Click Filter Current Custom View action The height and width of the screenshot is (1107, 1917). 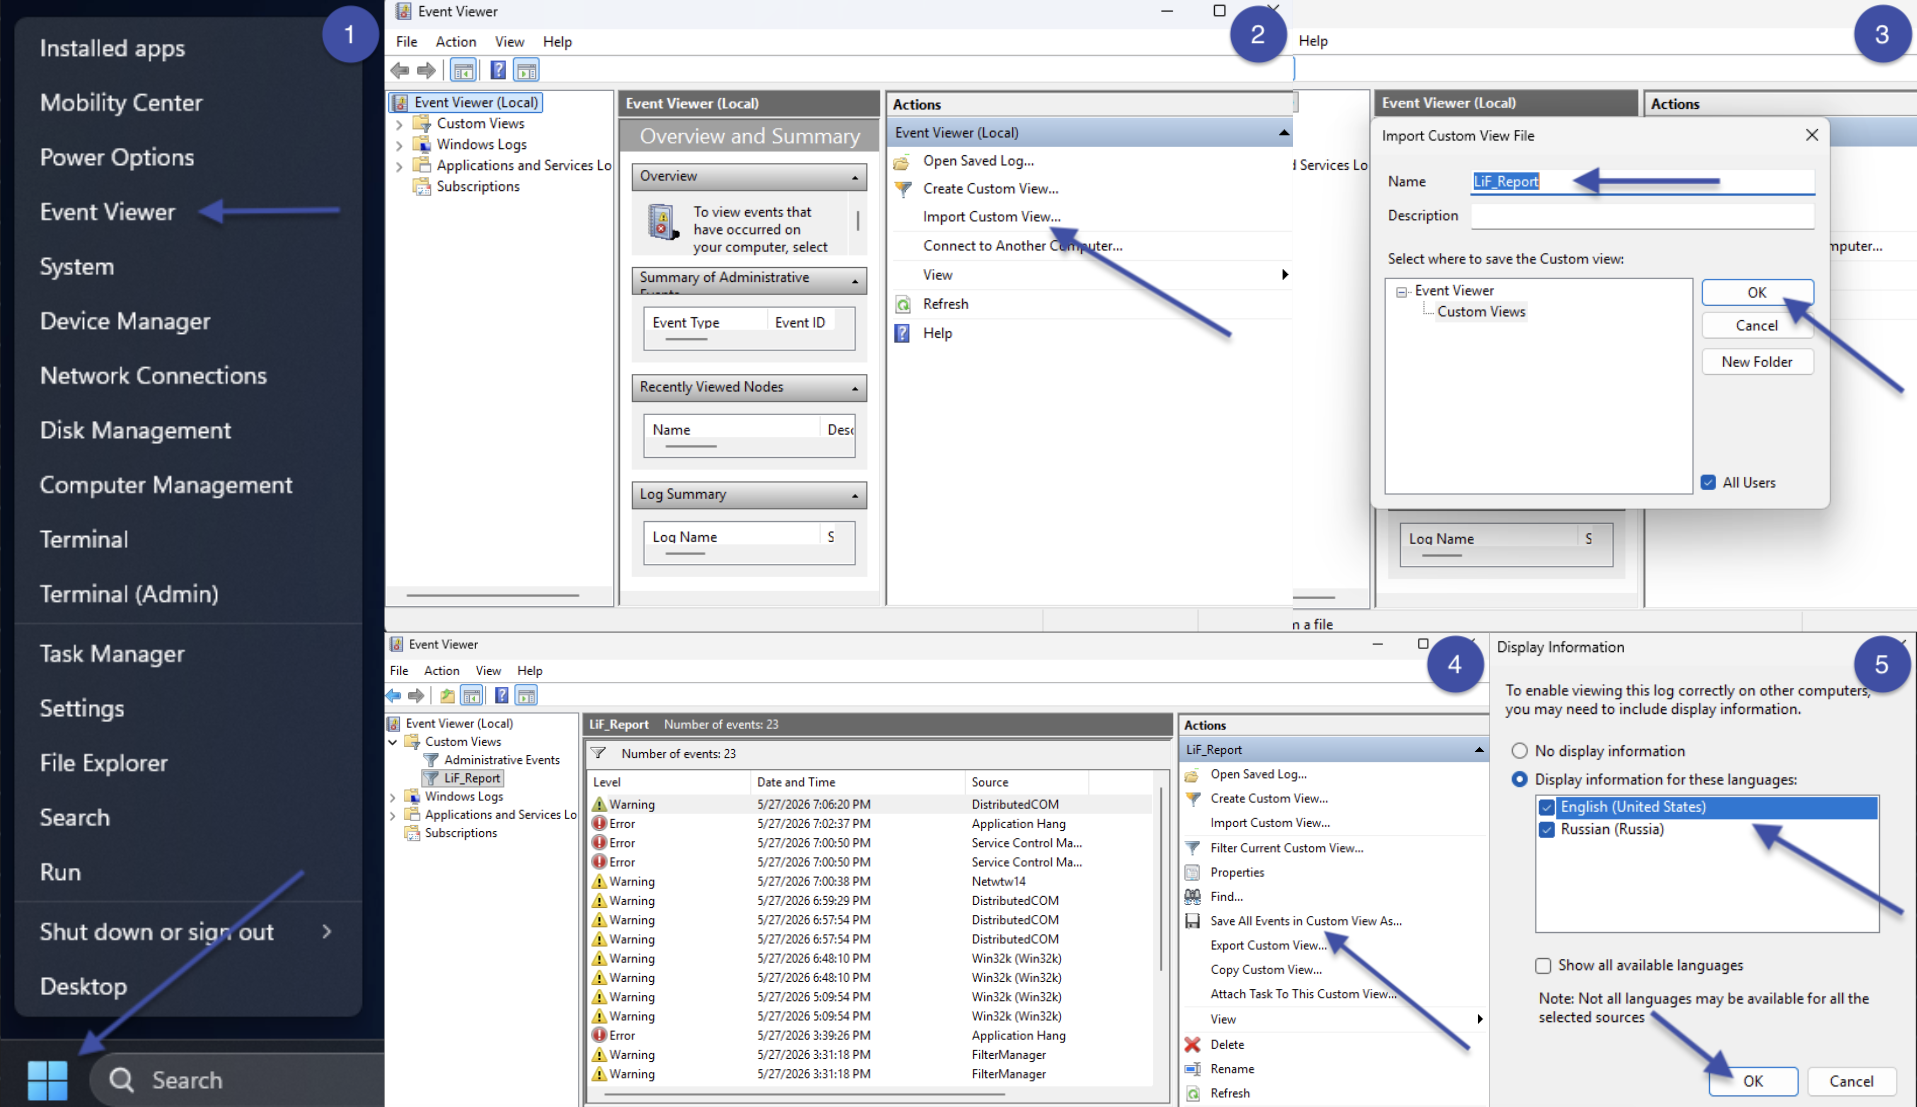pyautogui.click(x=1286, y=848)
